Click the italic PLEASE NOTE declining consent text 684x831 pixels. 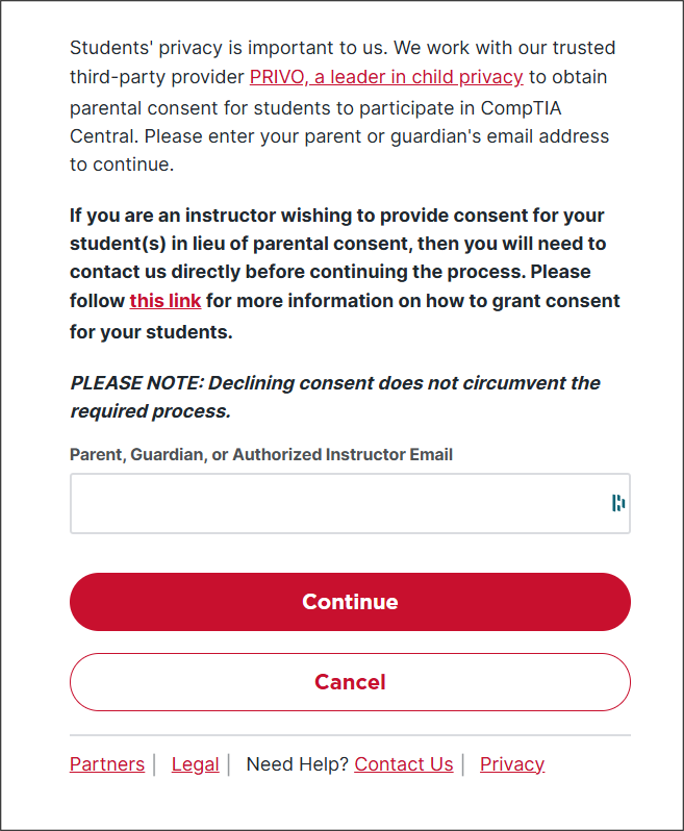(x=335, y=397)
